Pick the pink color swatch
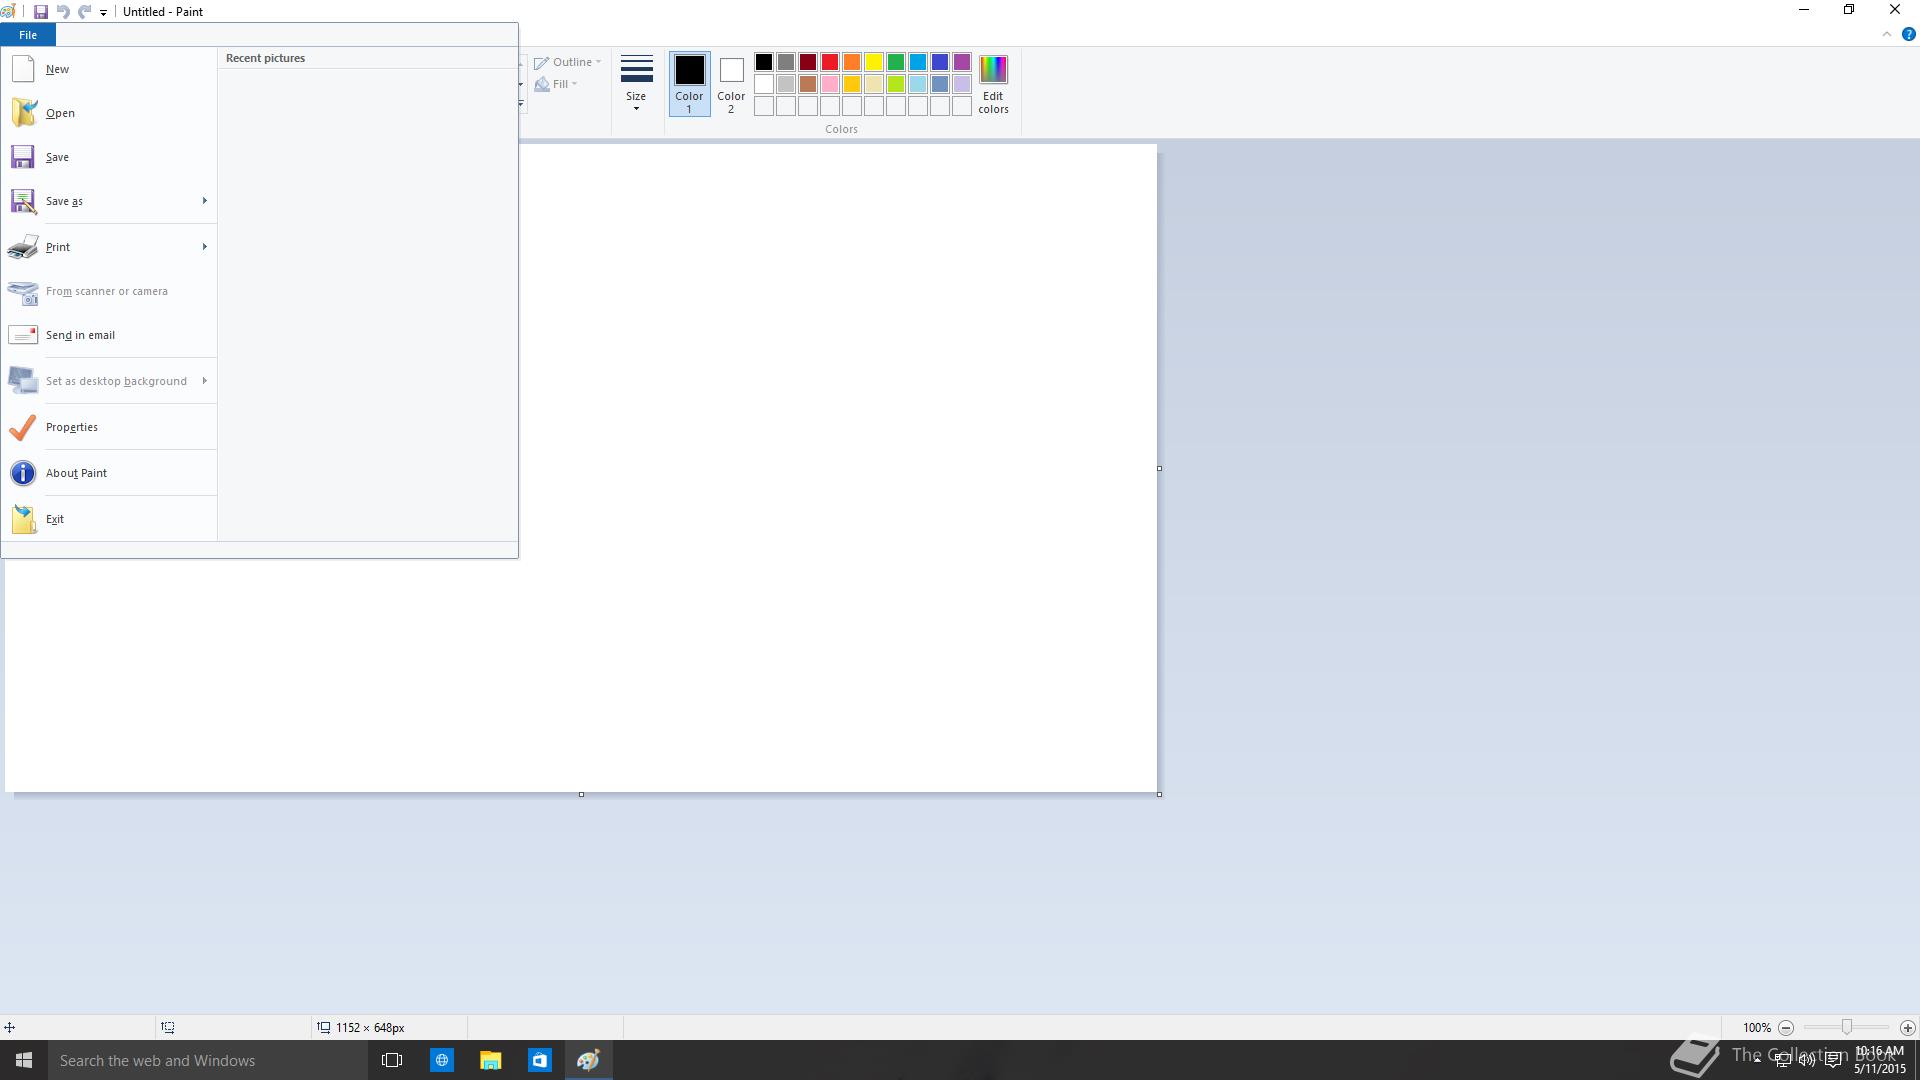This screenshot has height=1080, width=1920. click(830, 84)
